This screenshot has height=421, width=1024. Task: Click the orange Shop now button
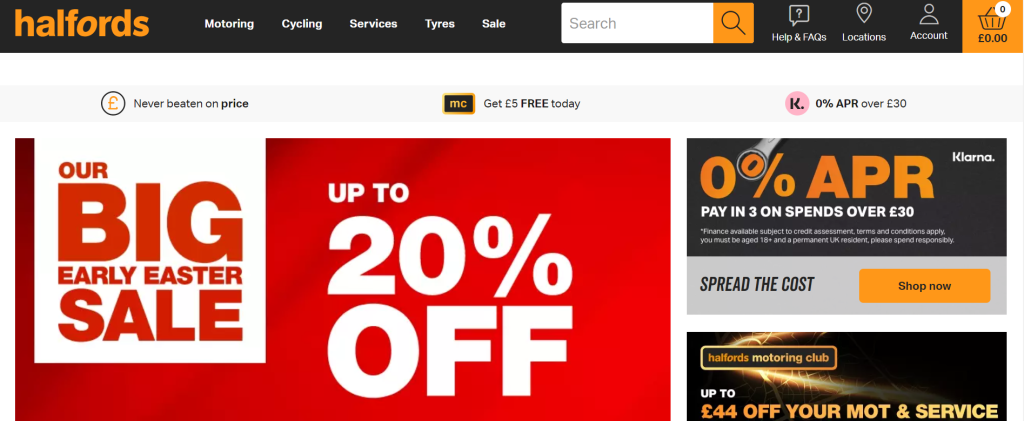tap(924, 286)
